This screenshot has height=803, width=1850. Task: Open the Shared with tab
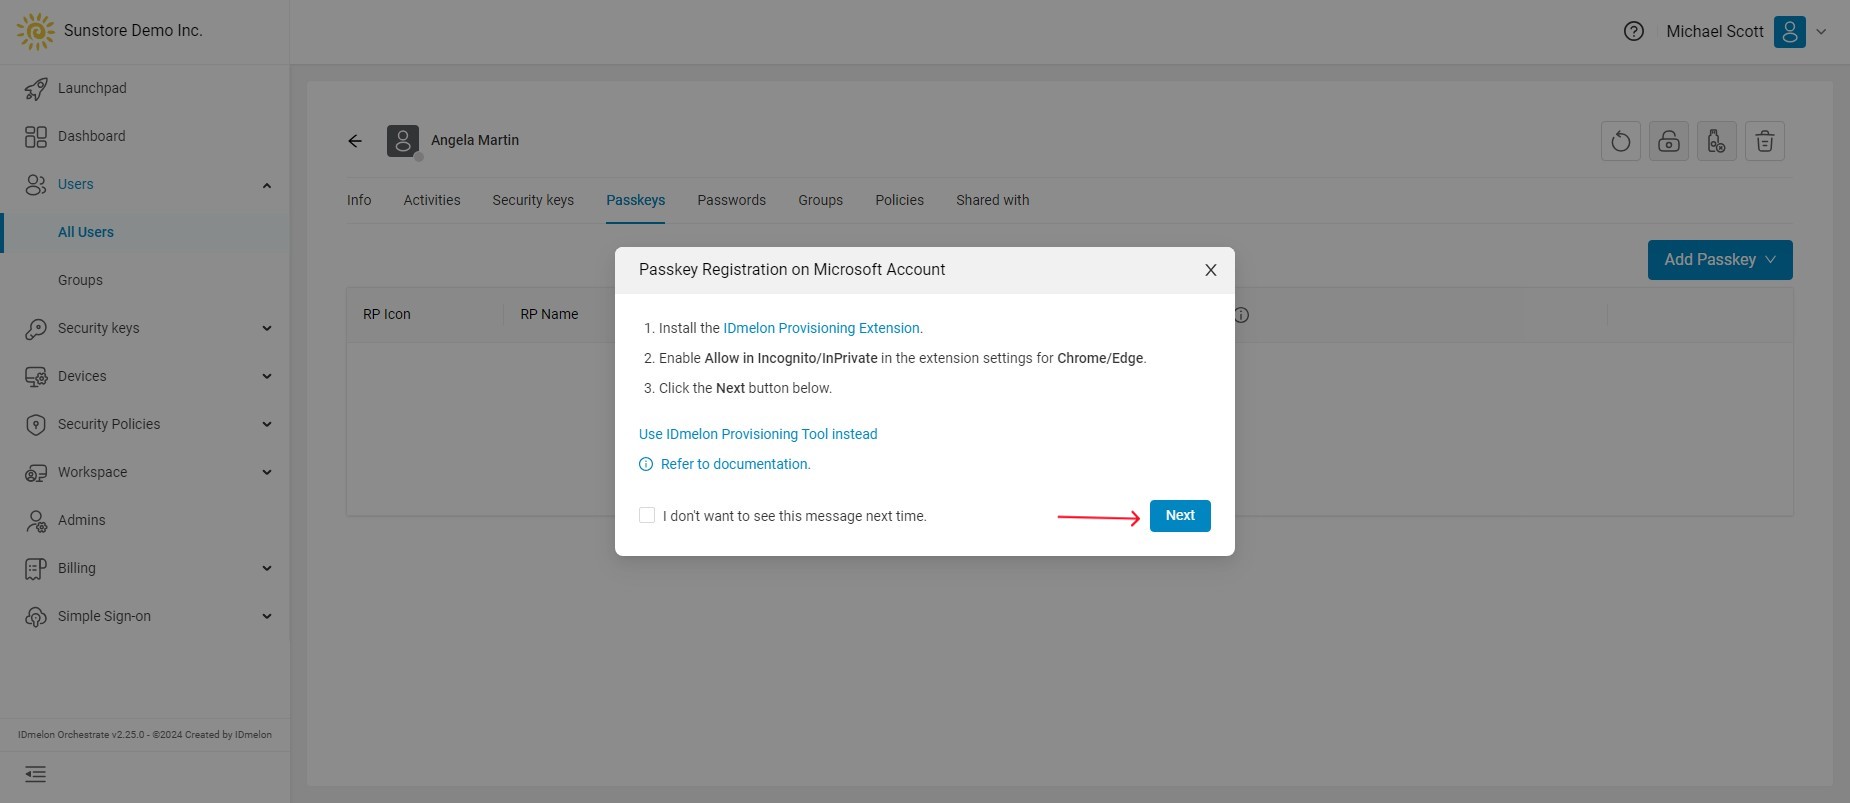993,200
